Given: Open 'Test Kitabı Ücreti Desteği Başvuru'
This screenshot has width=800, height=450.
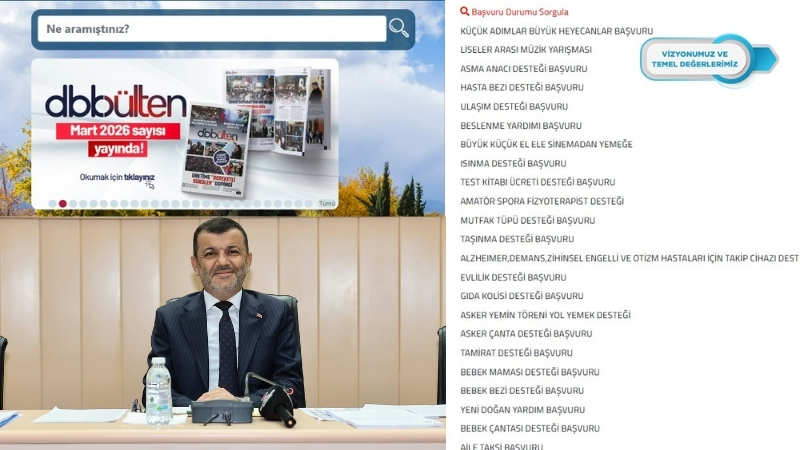Looking at the screenshot, I should tap(537, 182).
